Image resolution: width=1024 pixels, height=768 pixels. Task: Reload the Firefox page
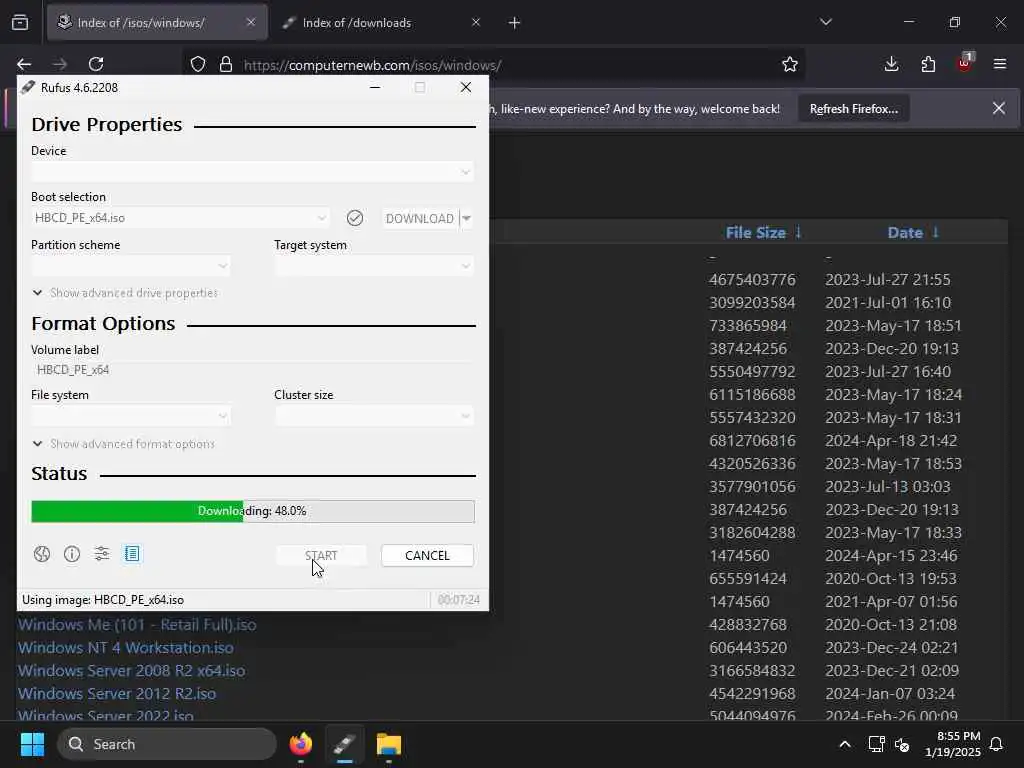click(96, 64)
